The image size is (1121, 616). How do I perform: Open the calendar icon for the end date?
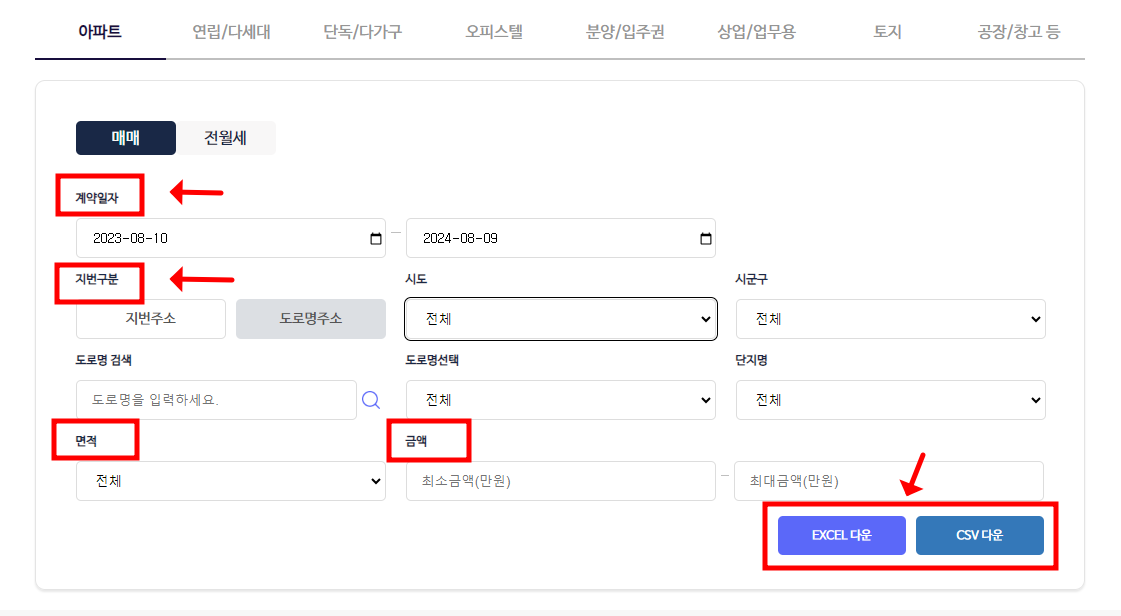(x=706, y=238)
